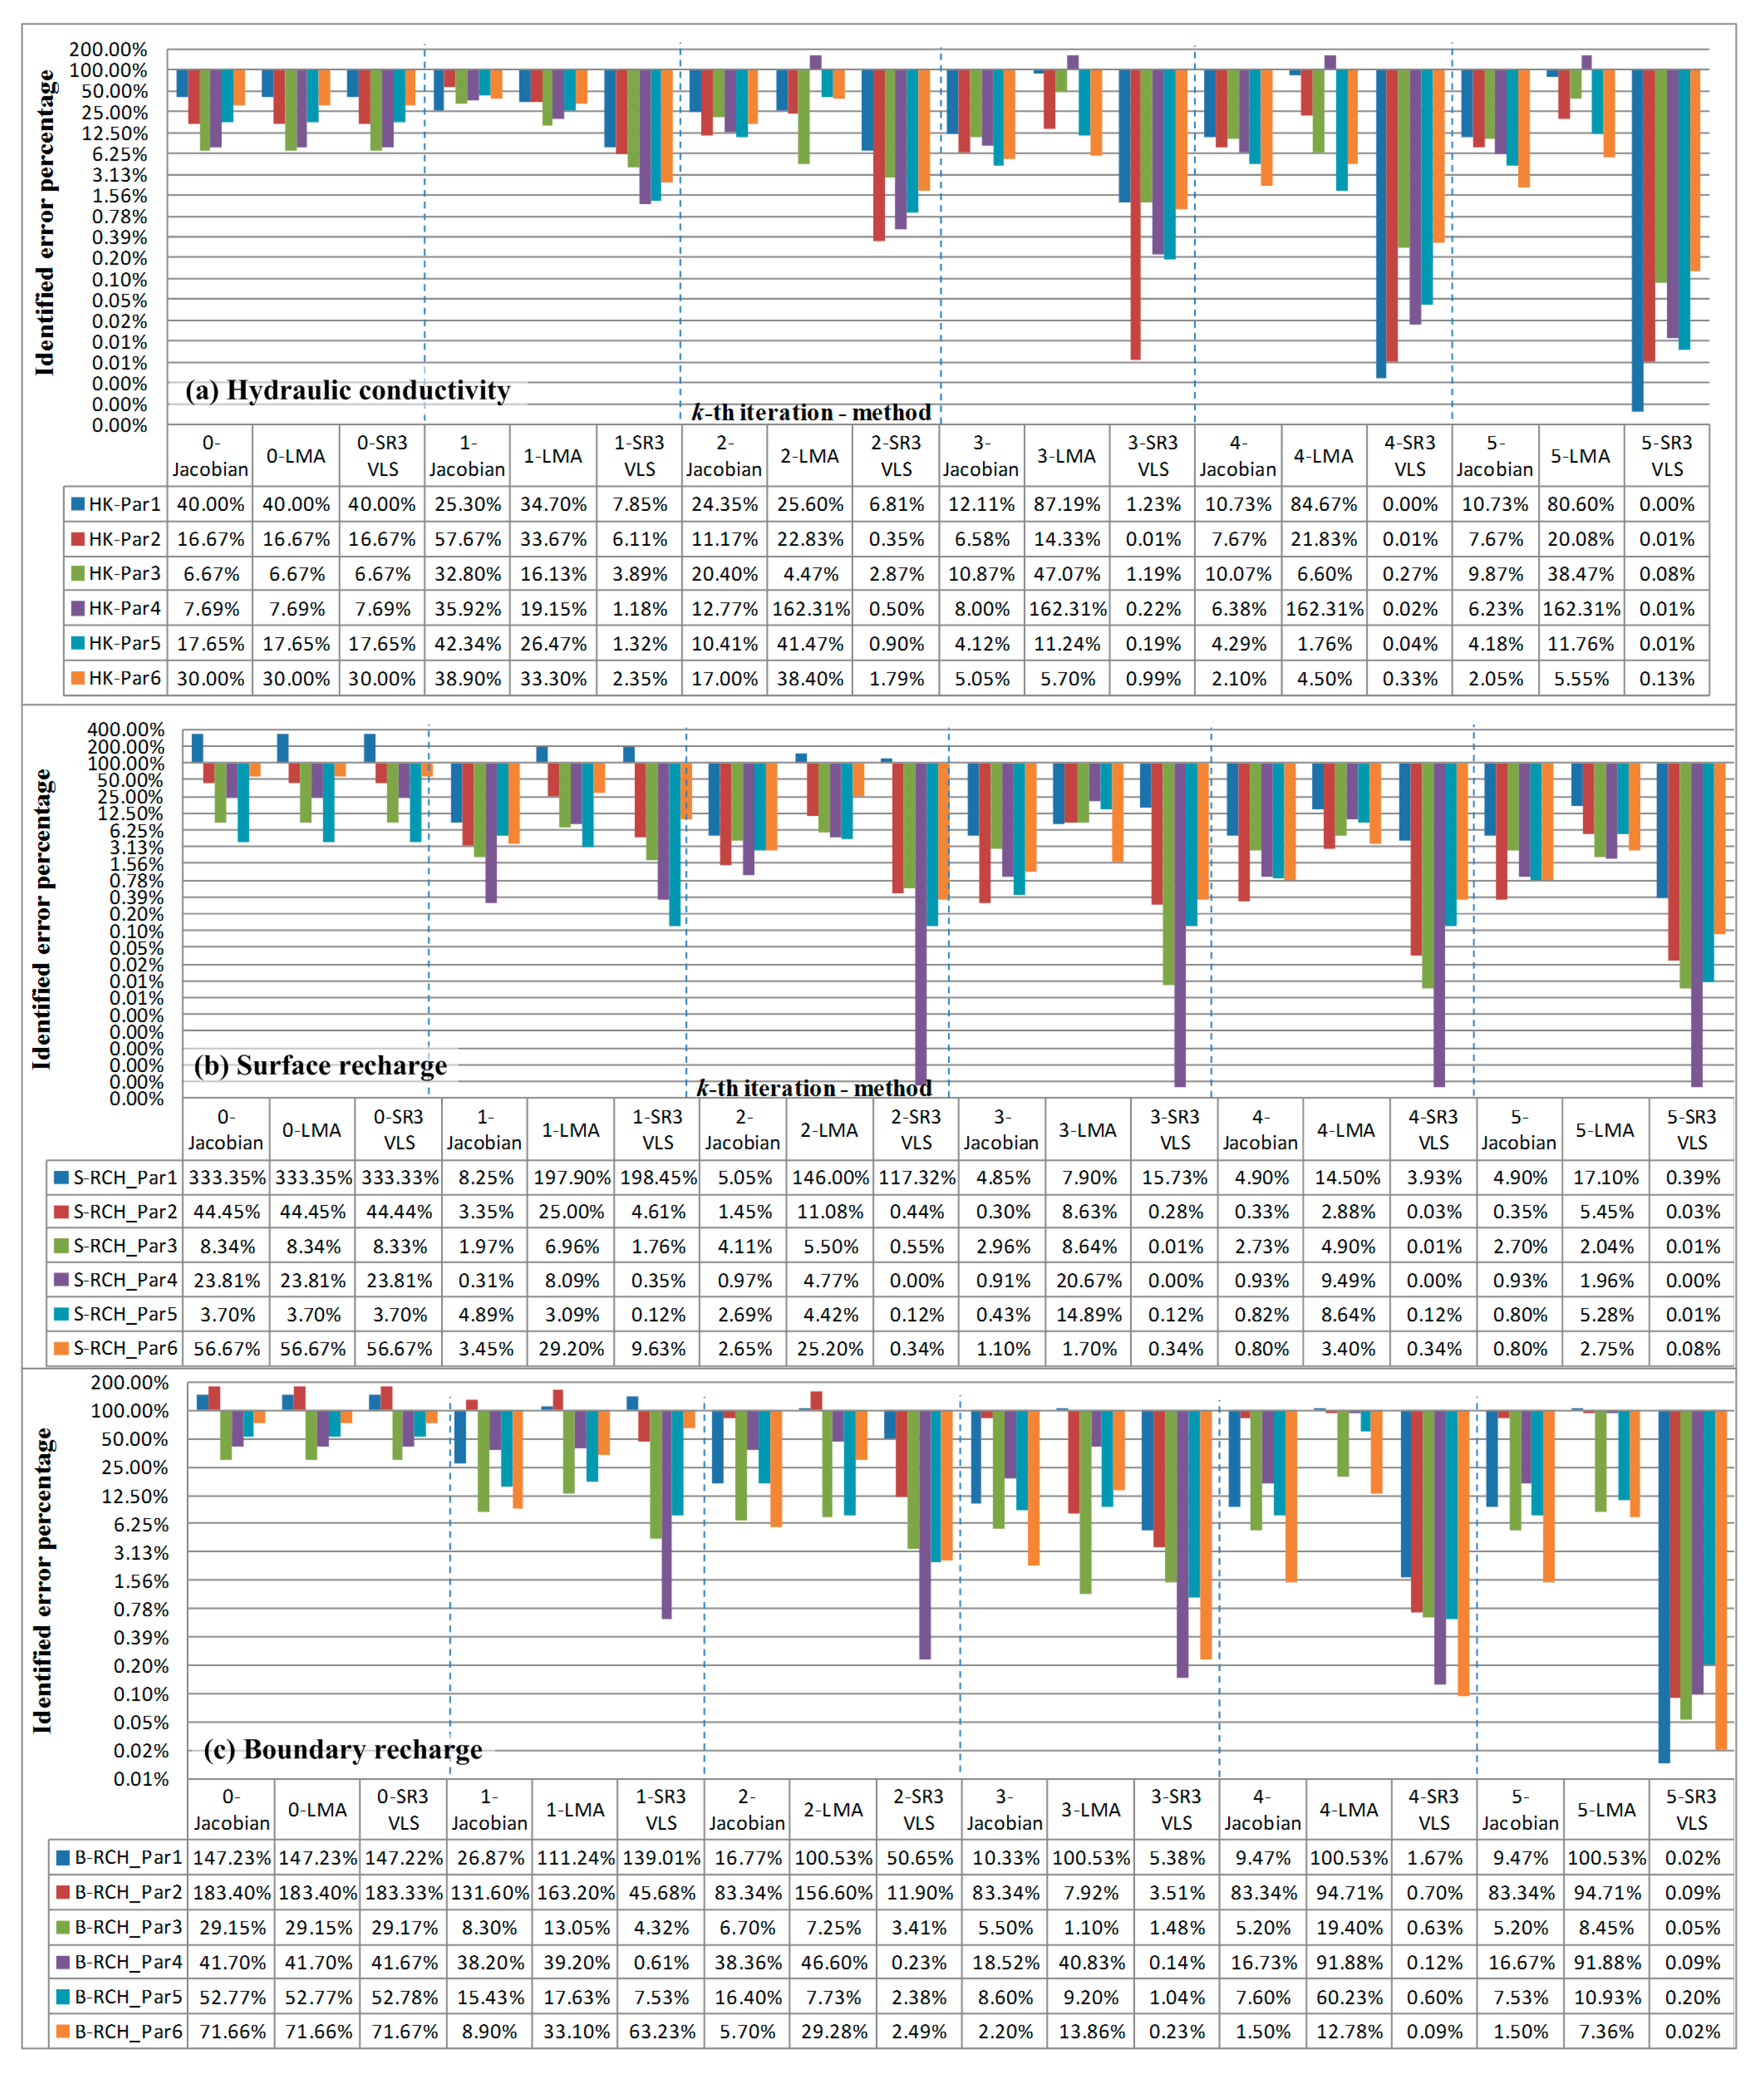Click the B-RCH_Par1 blue legend swatch
Screen dimensions: 1764x2076
click(x=63, y=1858)
